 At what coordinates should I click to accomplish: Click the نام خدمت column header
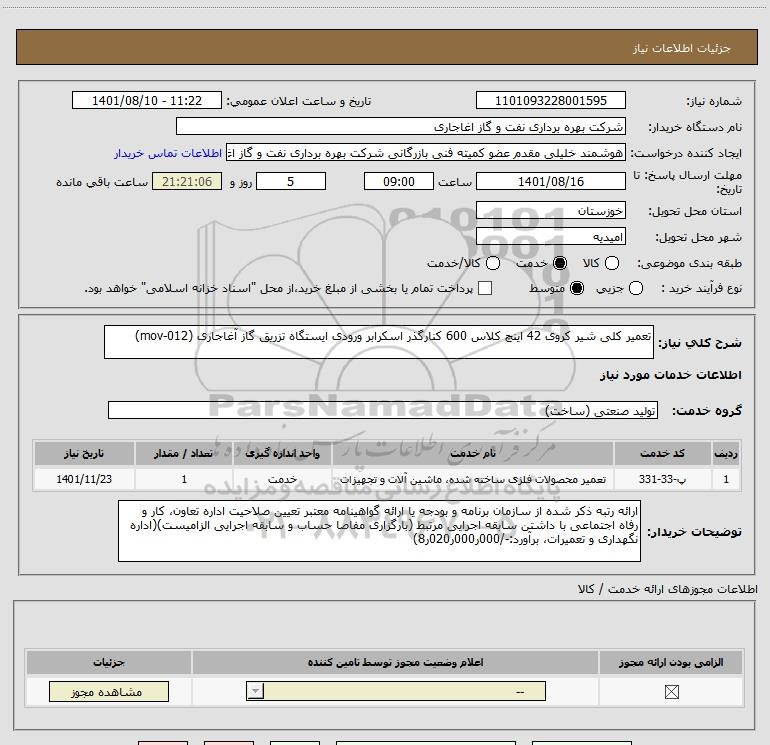[472, 453]
